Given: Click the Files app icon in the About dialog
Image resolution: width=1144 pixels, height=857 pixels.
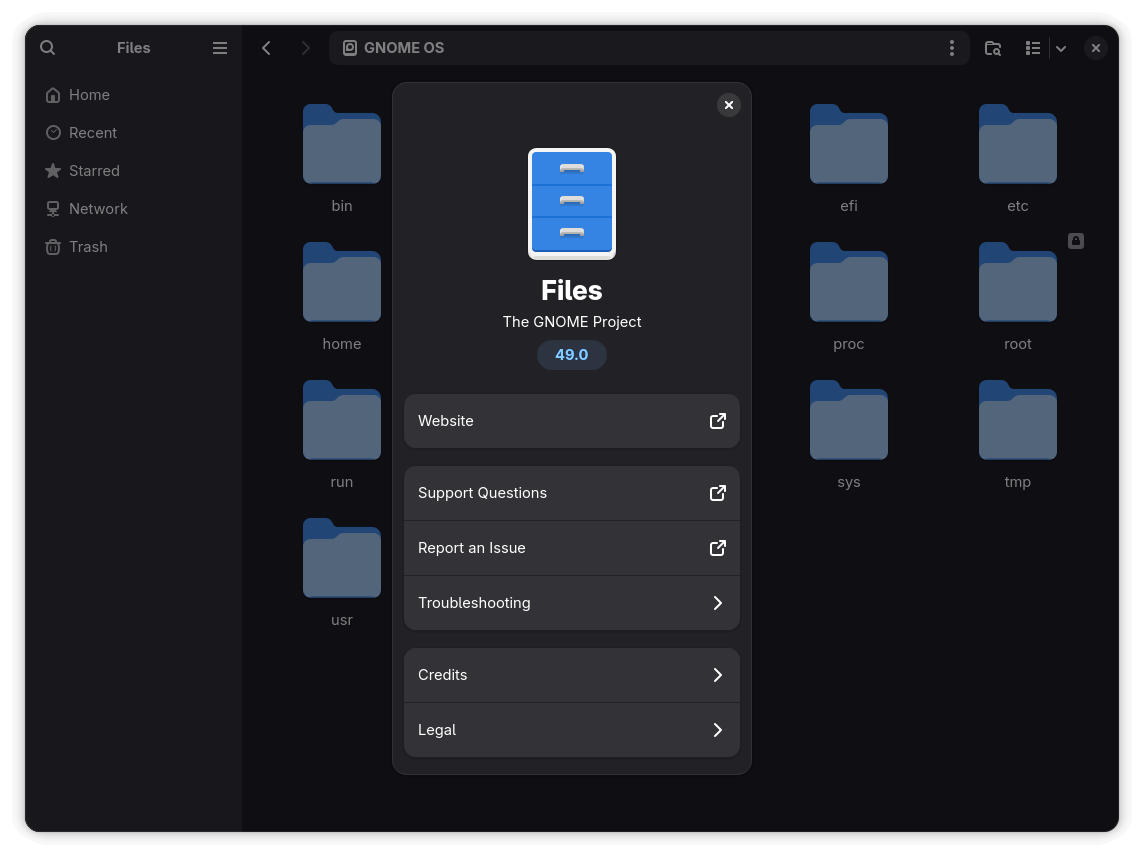Looking at the screenshot, I should (572, 203).
